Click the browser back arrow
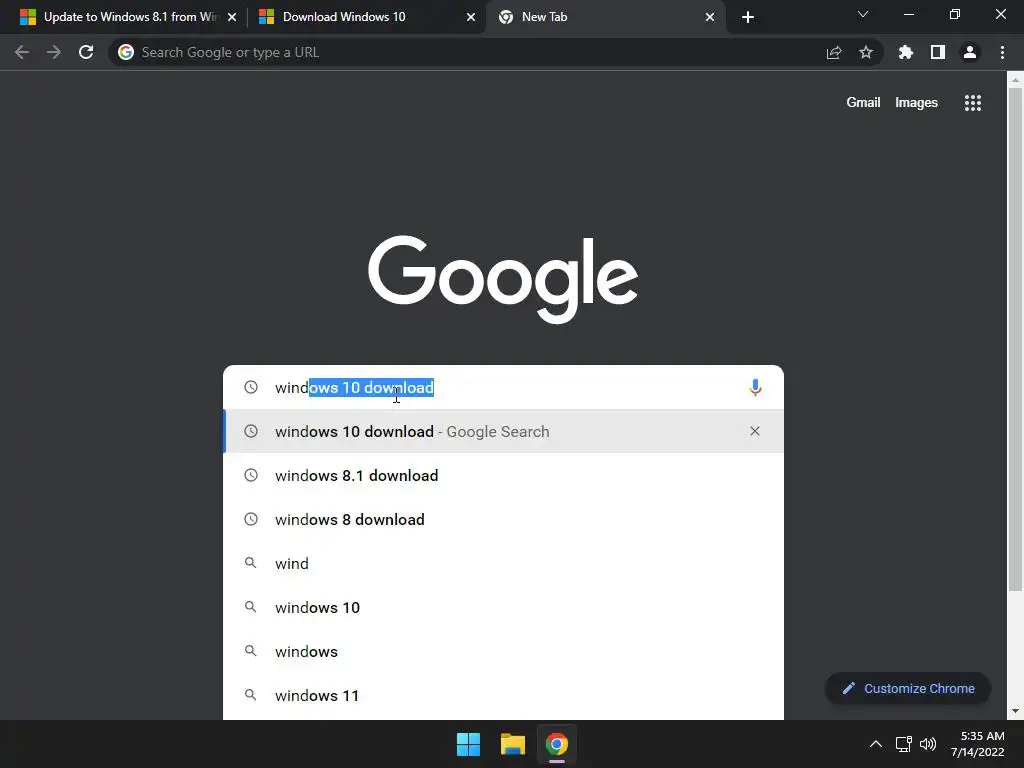 click(x=22, y=52)
